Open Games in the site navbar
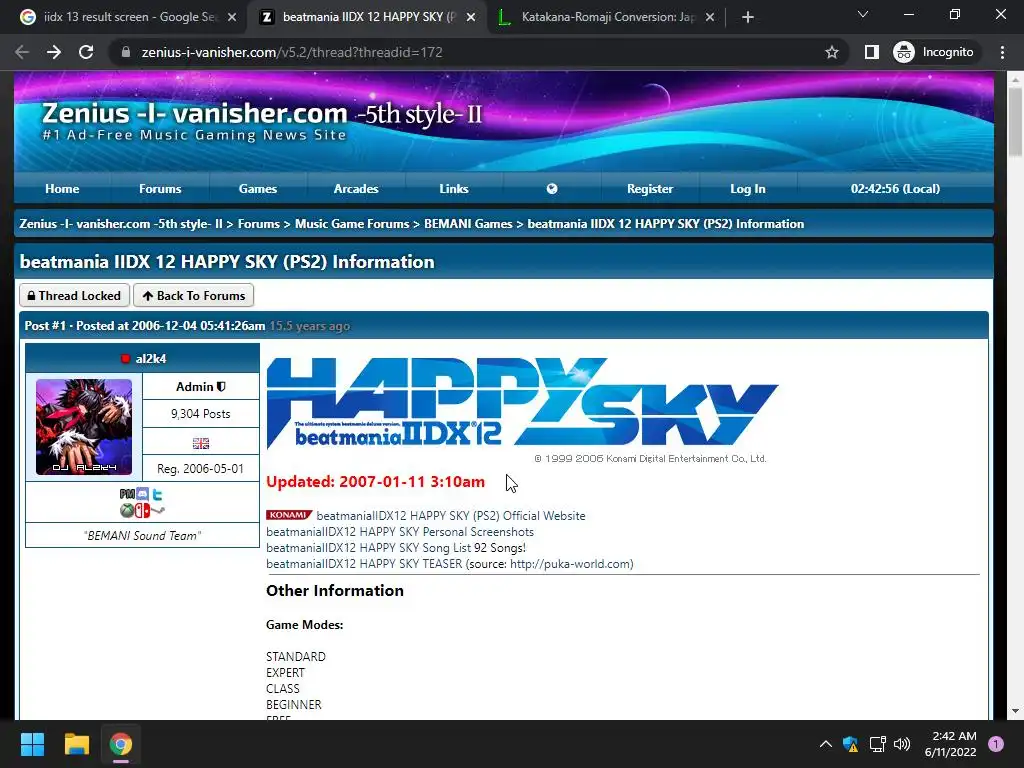The image size is (1024, 768). (x=258, y=189)
